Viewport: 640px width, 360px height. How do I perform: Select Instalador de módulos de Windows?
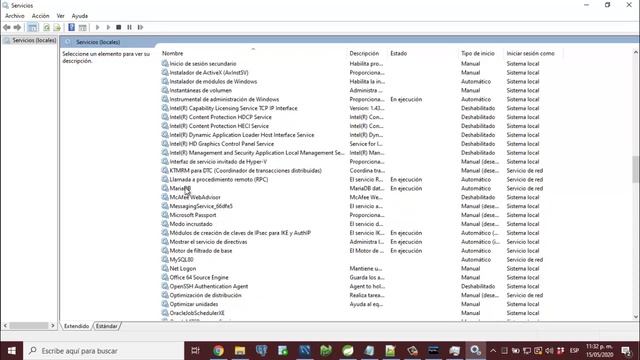213,82
